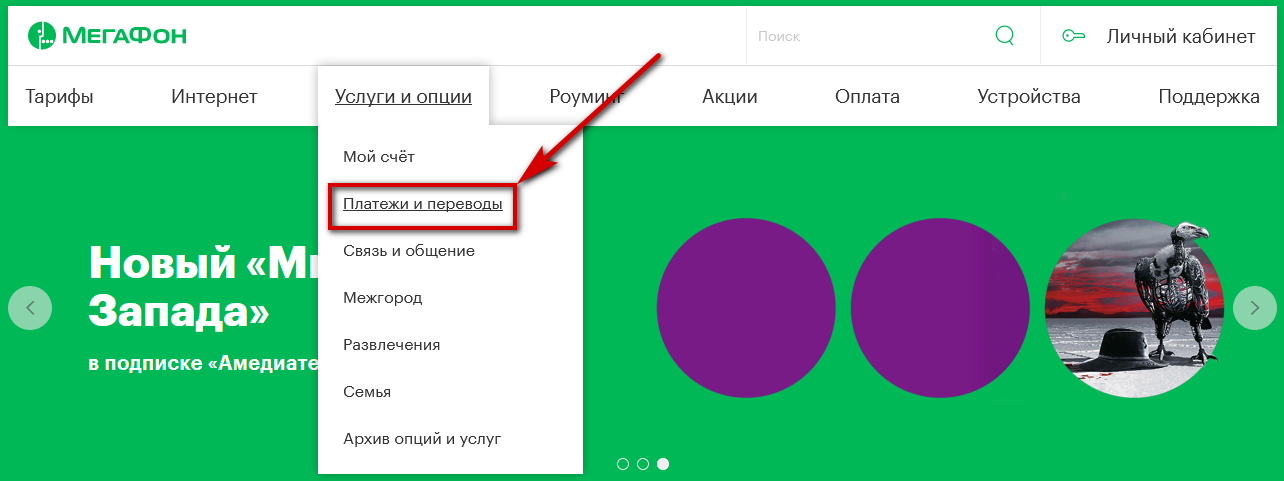Go to the Поддержка section
This screenshot has width=1284, height=481.
tap(1208, 97)
